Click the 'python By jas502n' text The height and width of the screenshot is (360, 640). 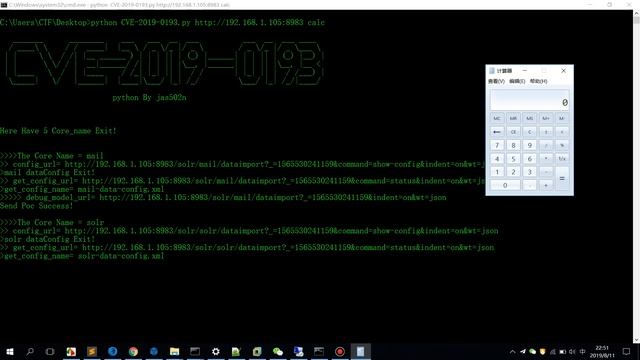[x=149, y=98]
